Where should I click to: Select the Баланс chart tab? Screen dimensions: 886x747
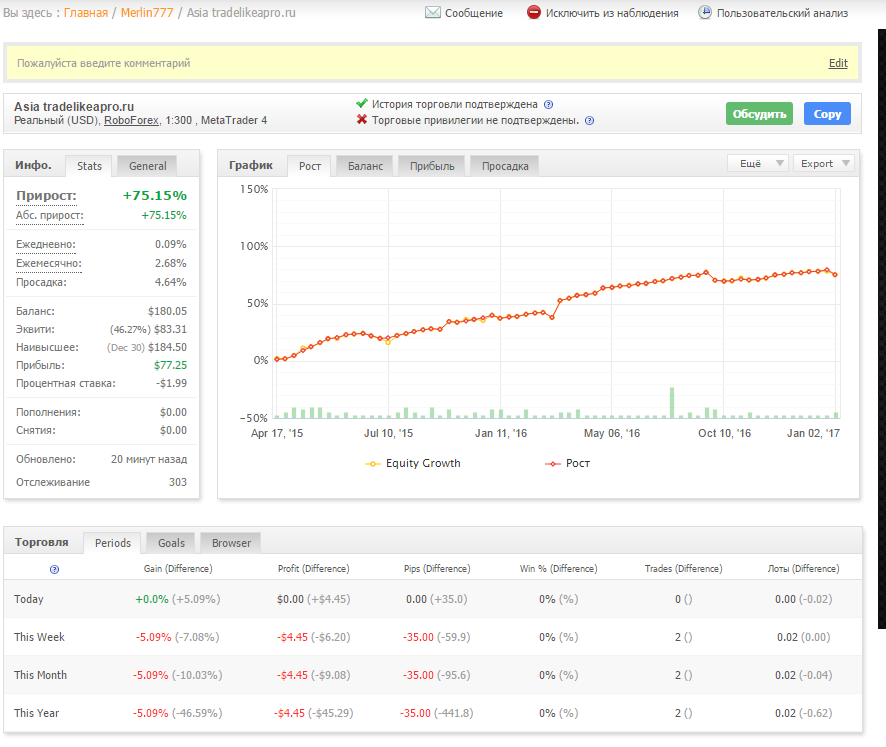(x=365, y=166)
